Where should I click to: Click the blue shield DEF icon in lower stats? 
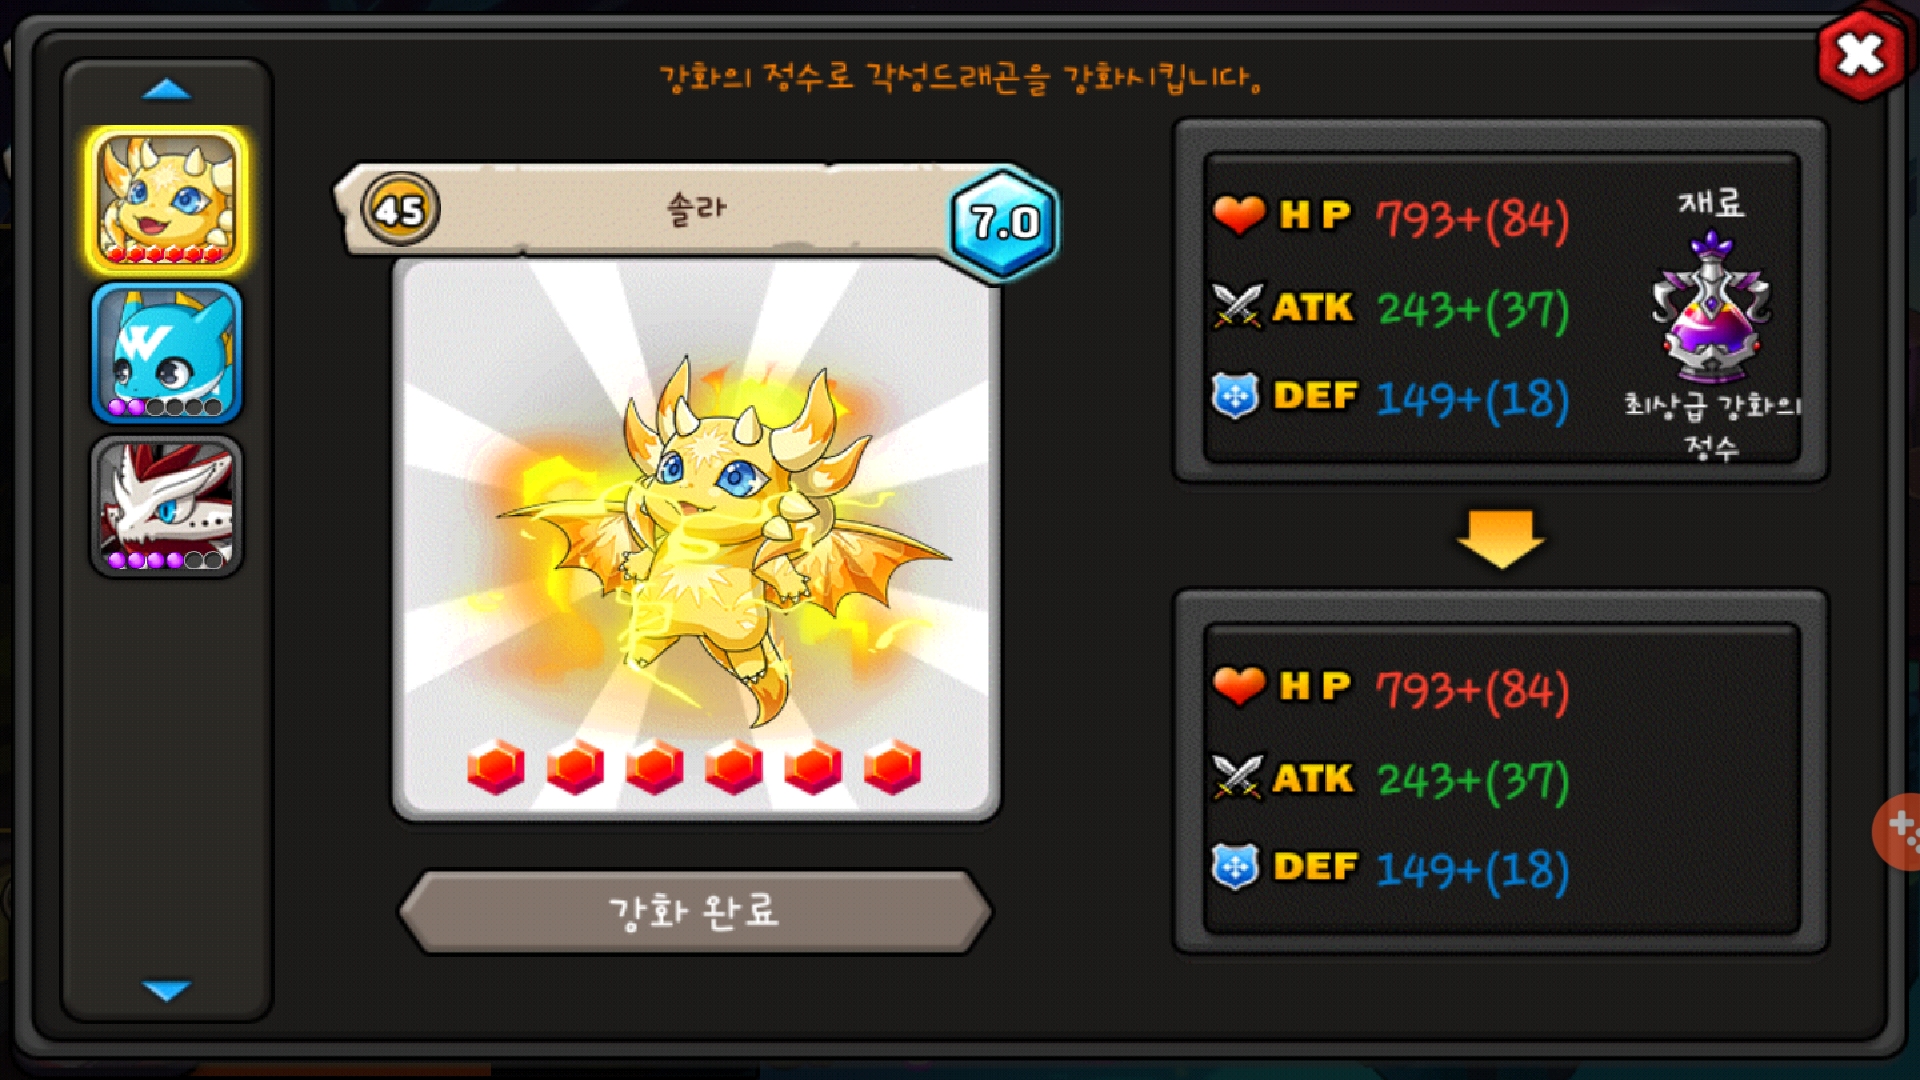pyautogui.click(x=1236, y=867)
